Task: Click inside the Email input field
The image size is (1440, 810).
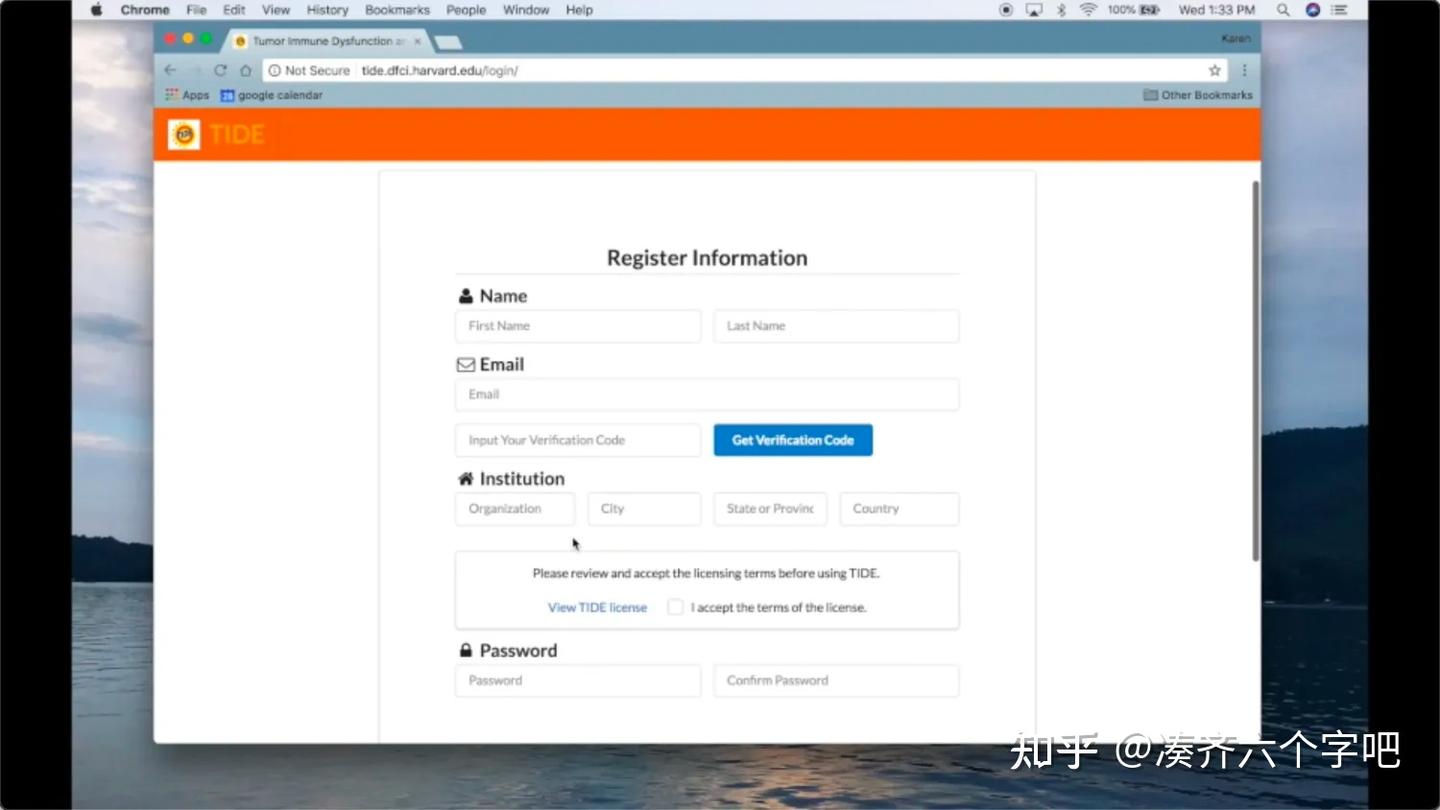Action: (x=707, y=394)
